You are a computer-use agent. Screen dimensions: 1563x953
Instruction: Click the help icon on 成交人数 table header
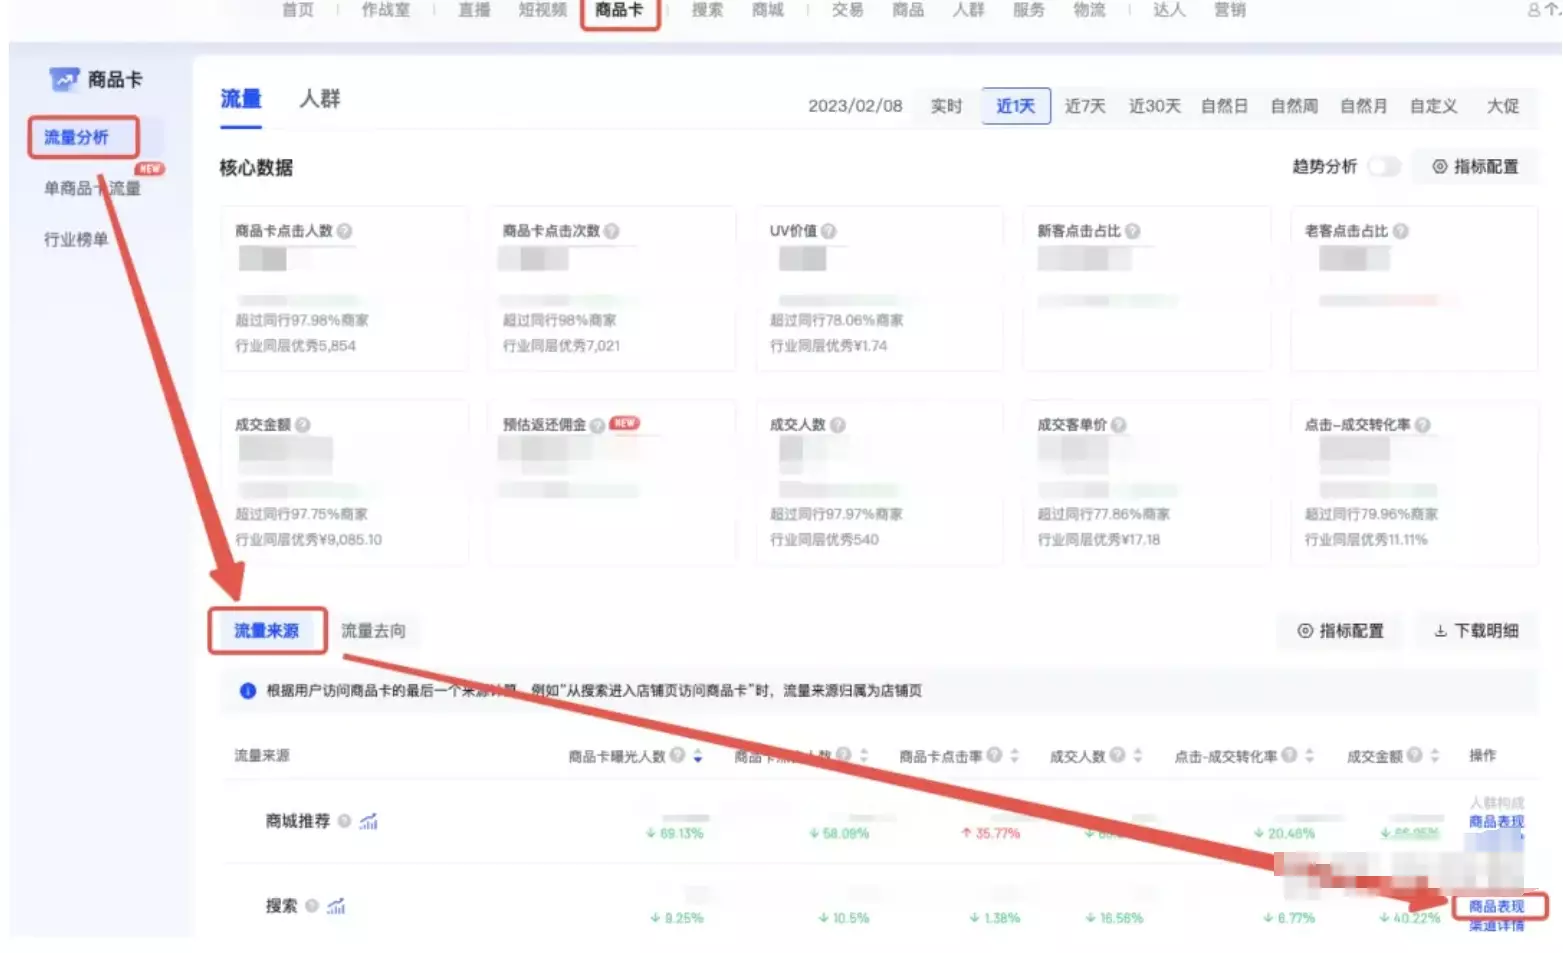tap(1118, 755)
